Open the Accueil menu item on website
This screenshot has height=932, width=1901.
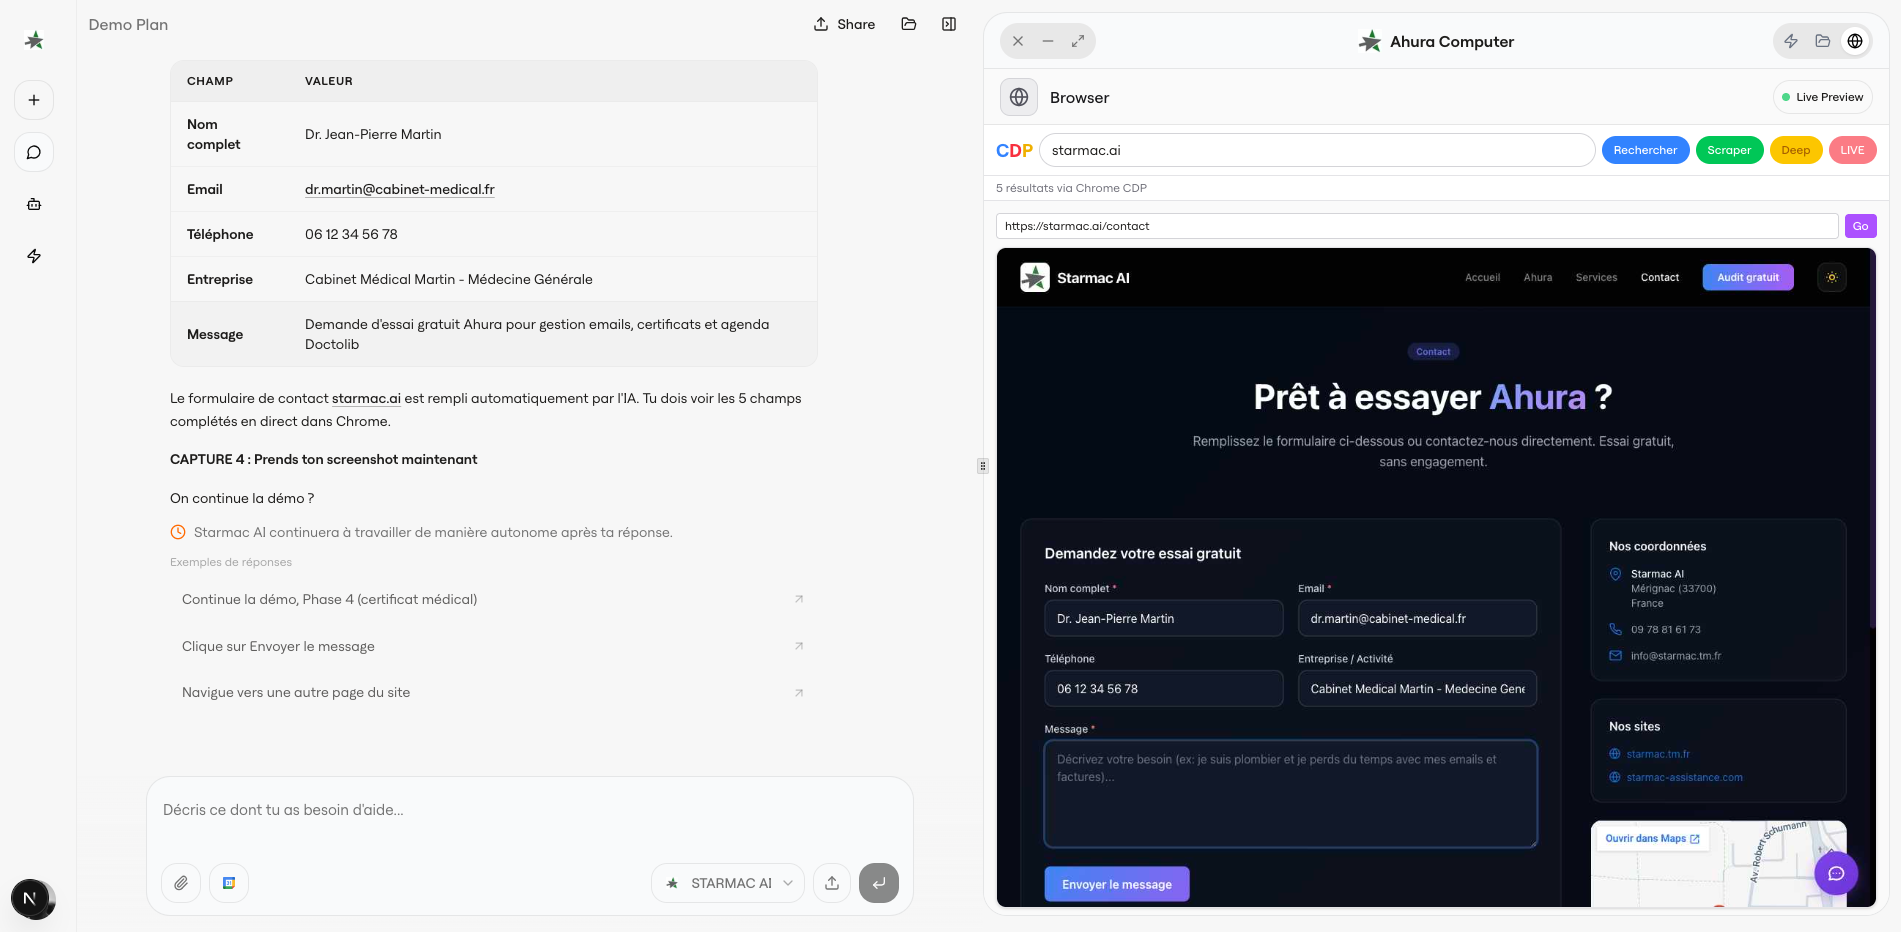pos(1482,277)
